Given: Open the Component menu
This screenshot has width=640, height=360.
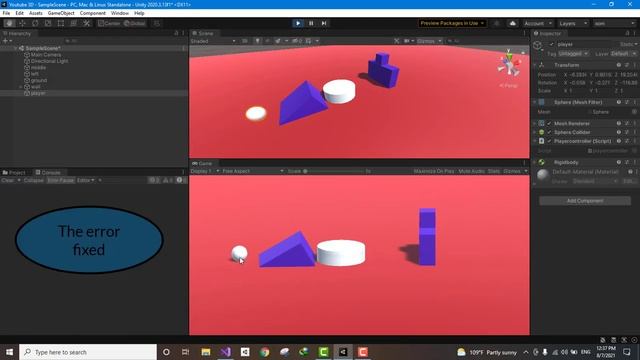Looking at the screenshot, I should pos(93,13).
